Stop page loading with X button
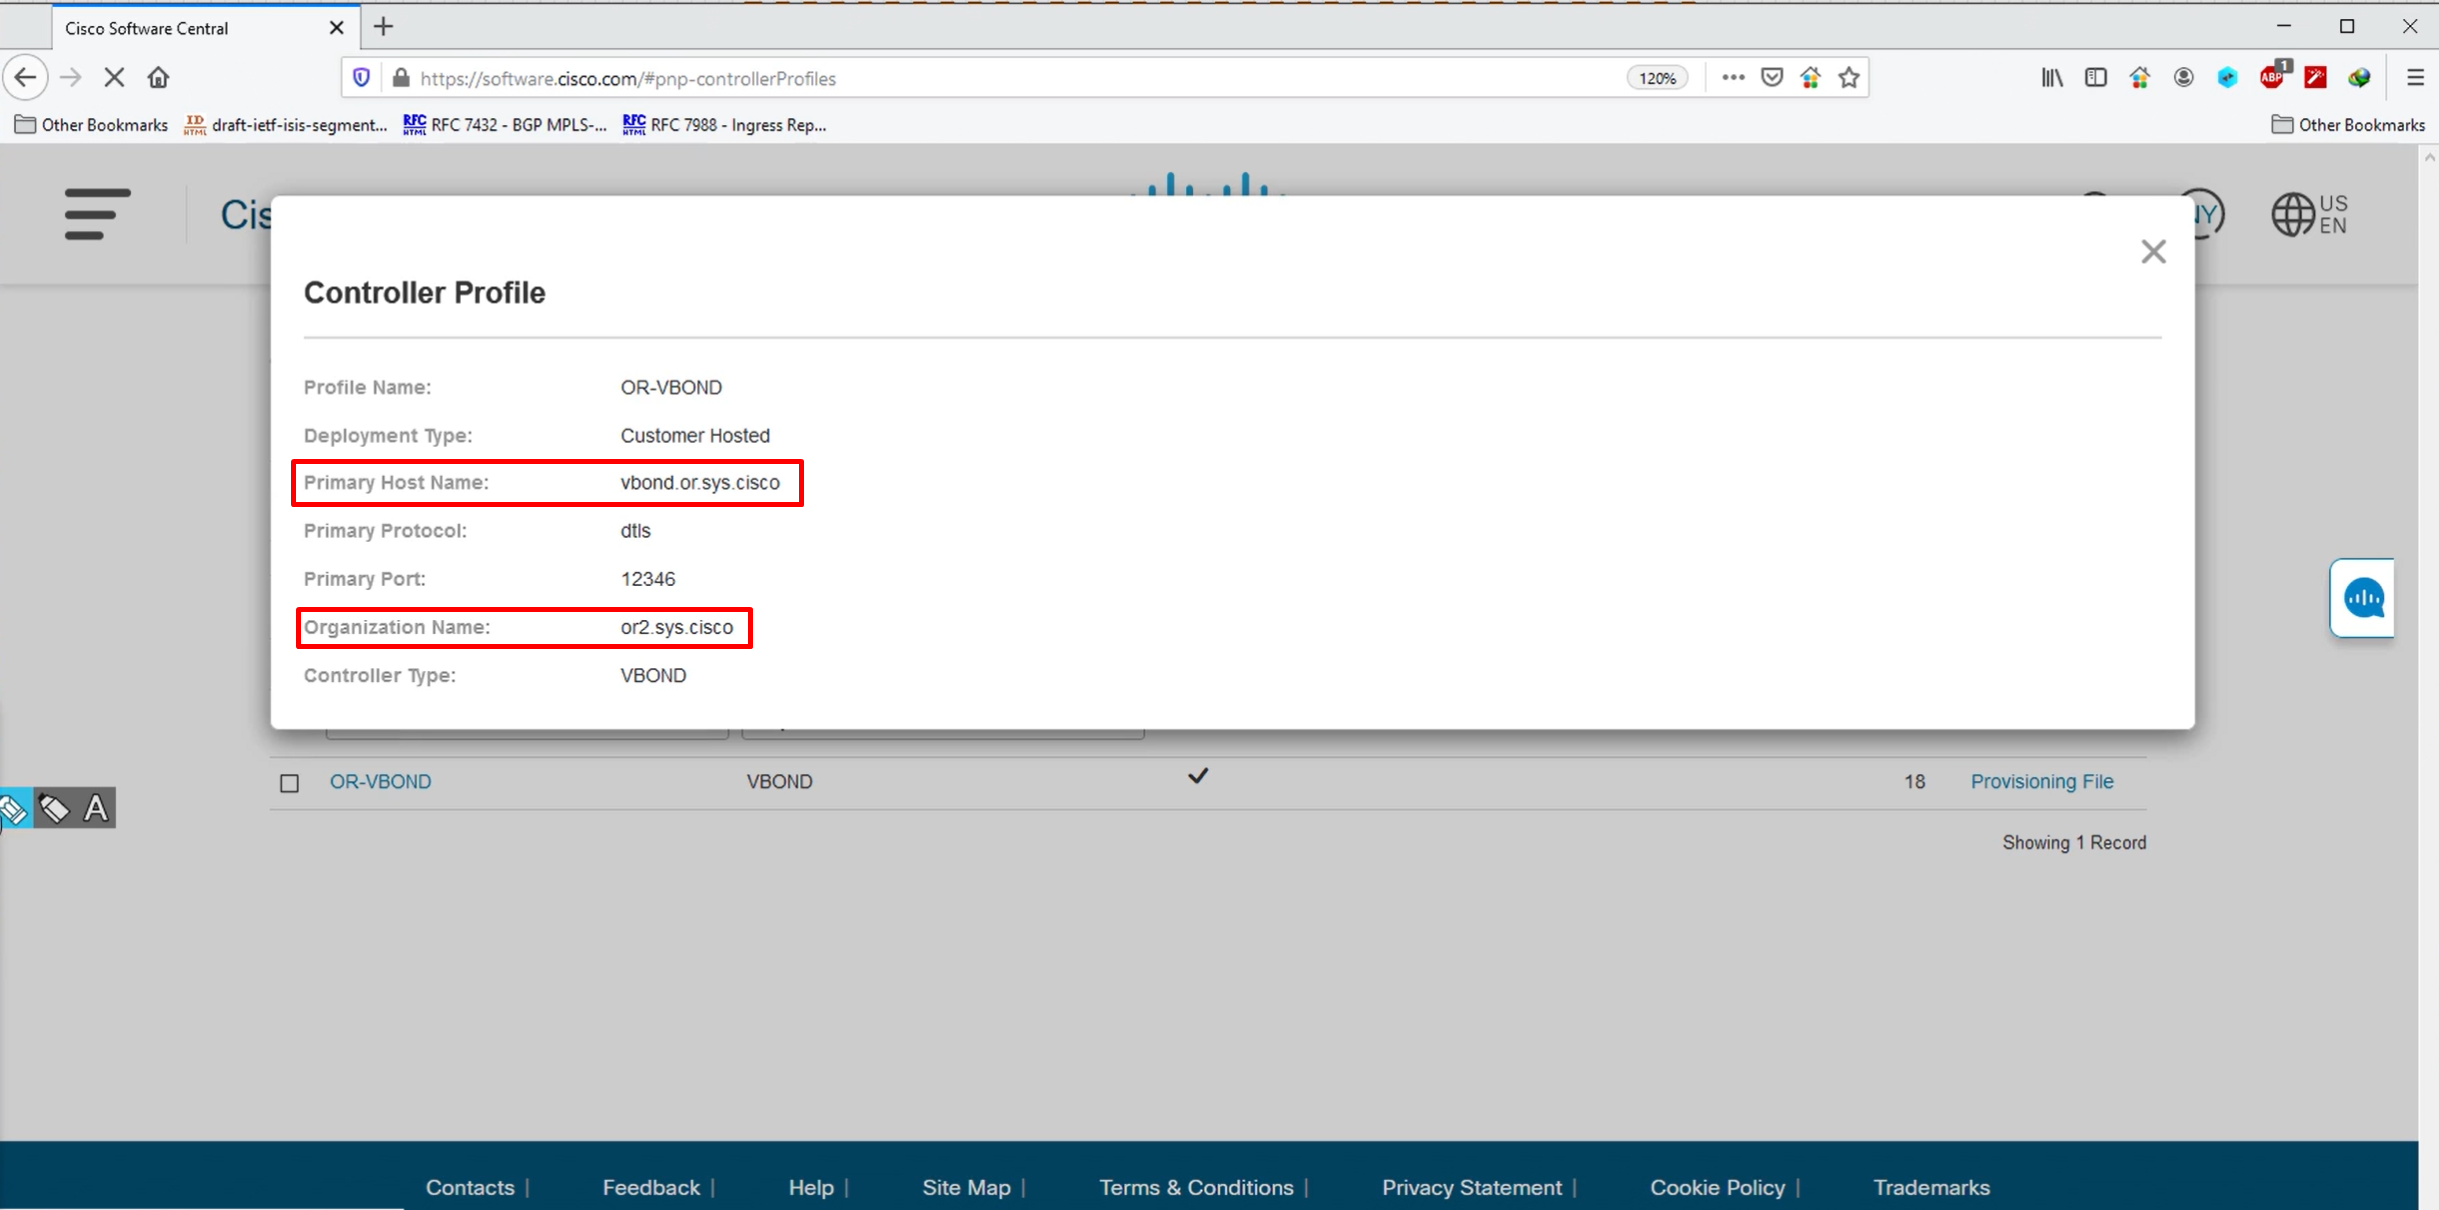2439x1210 pixels. point(114,78)
